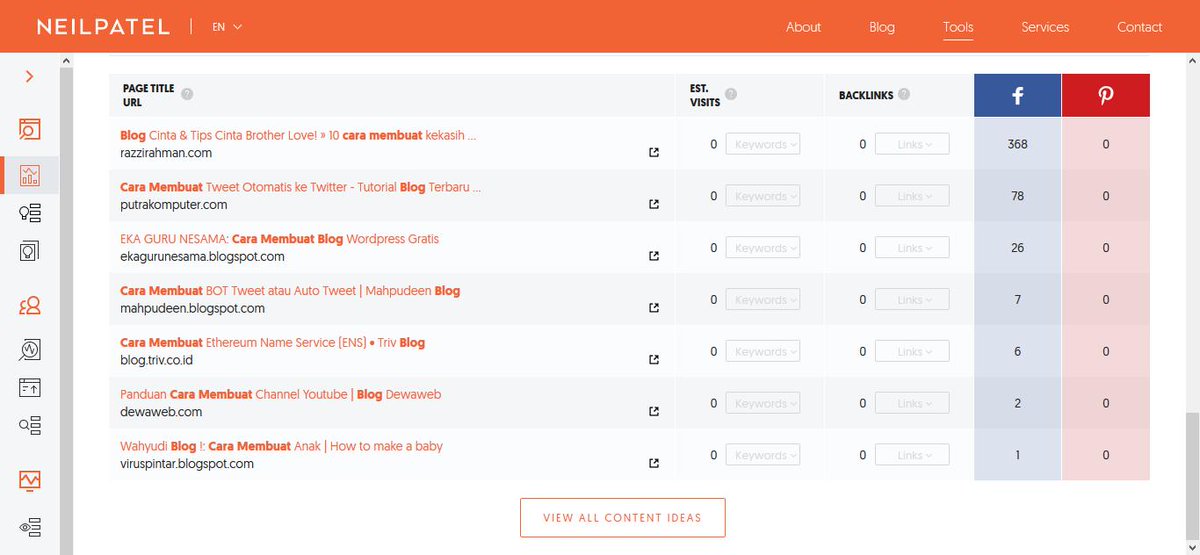1200x555 pixels.
Task: Click View All Content Ideas button
Action: [x=622, y=518]
